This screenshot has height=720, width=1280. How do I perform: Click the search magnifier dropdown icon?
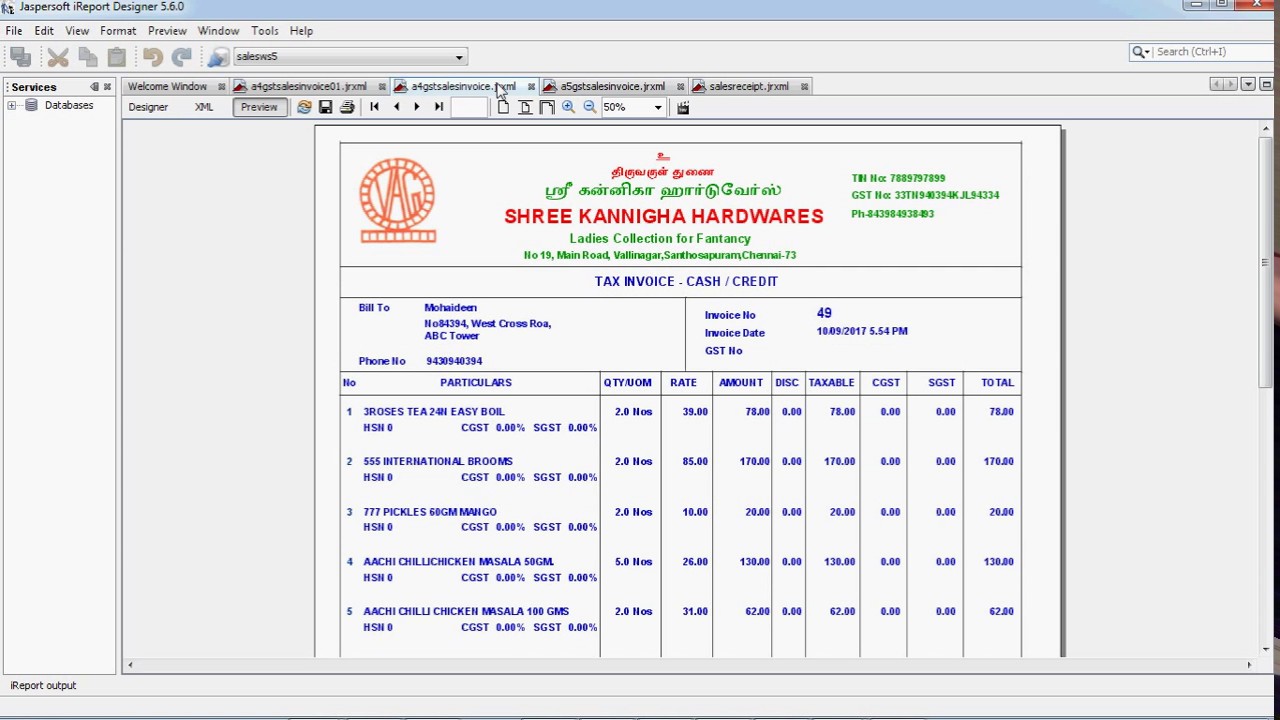(1141, 52)
